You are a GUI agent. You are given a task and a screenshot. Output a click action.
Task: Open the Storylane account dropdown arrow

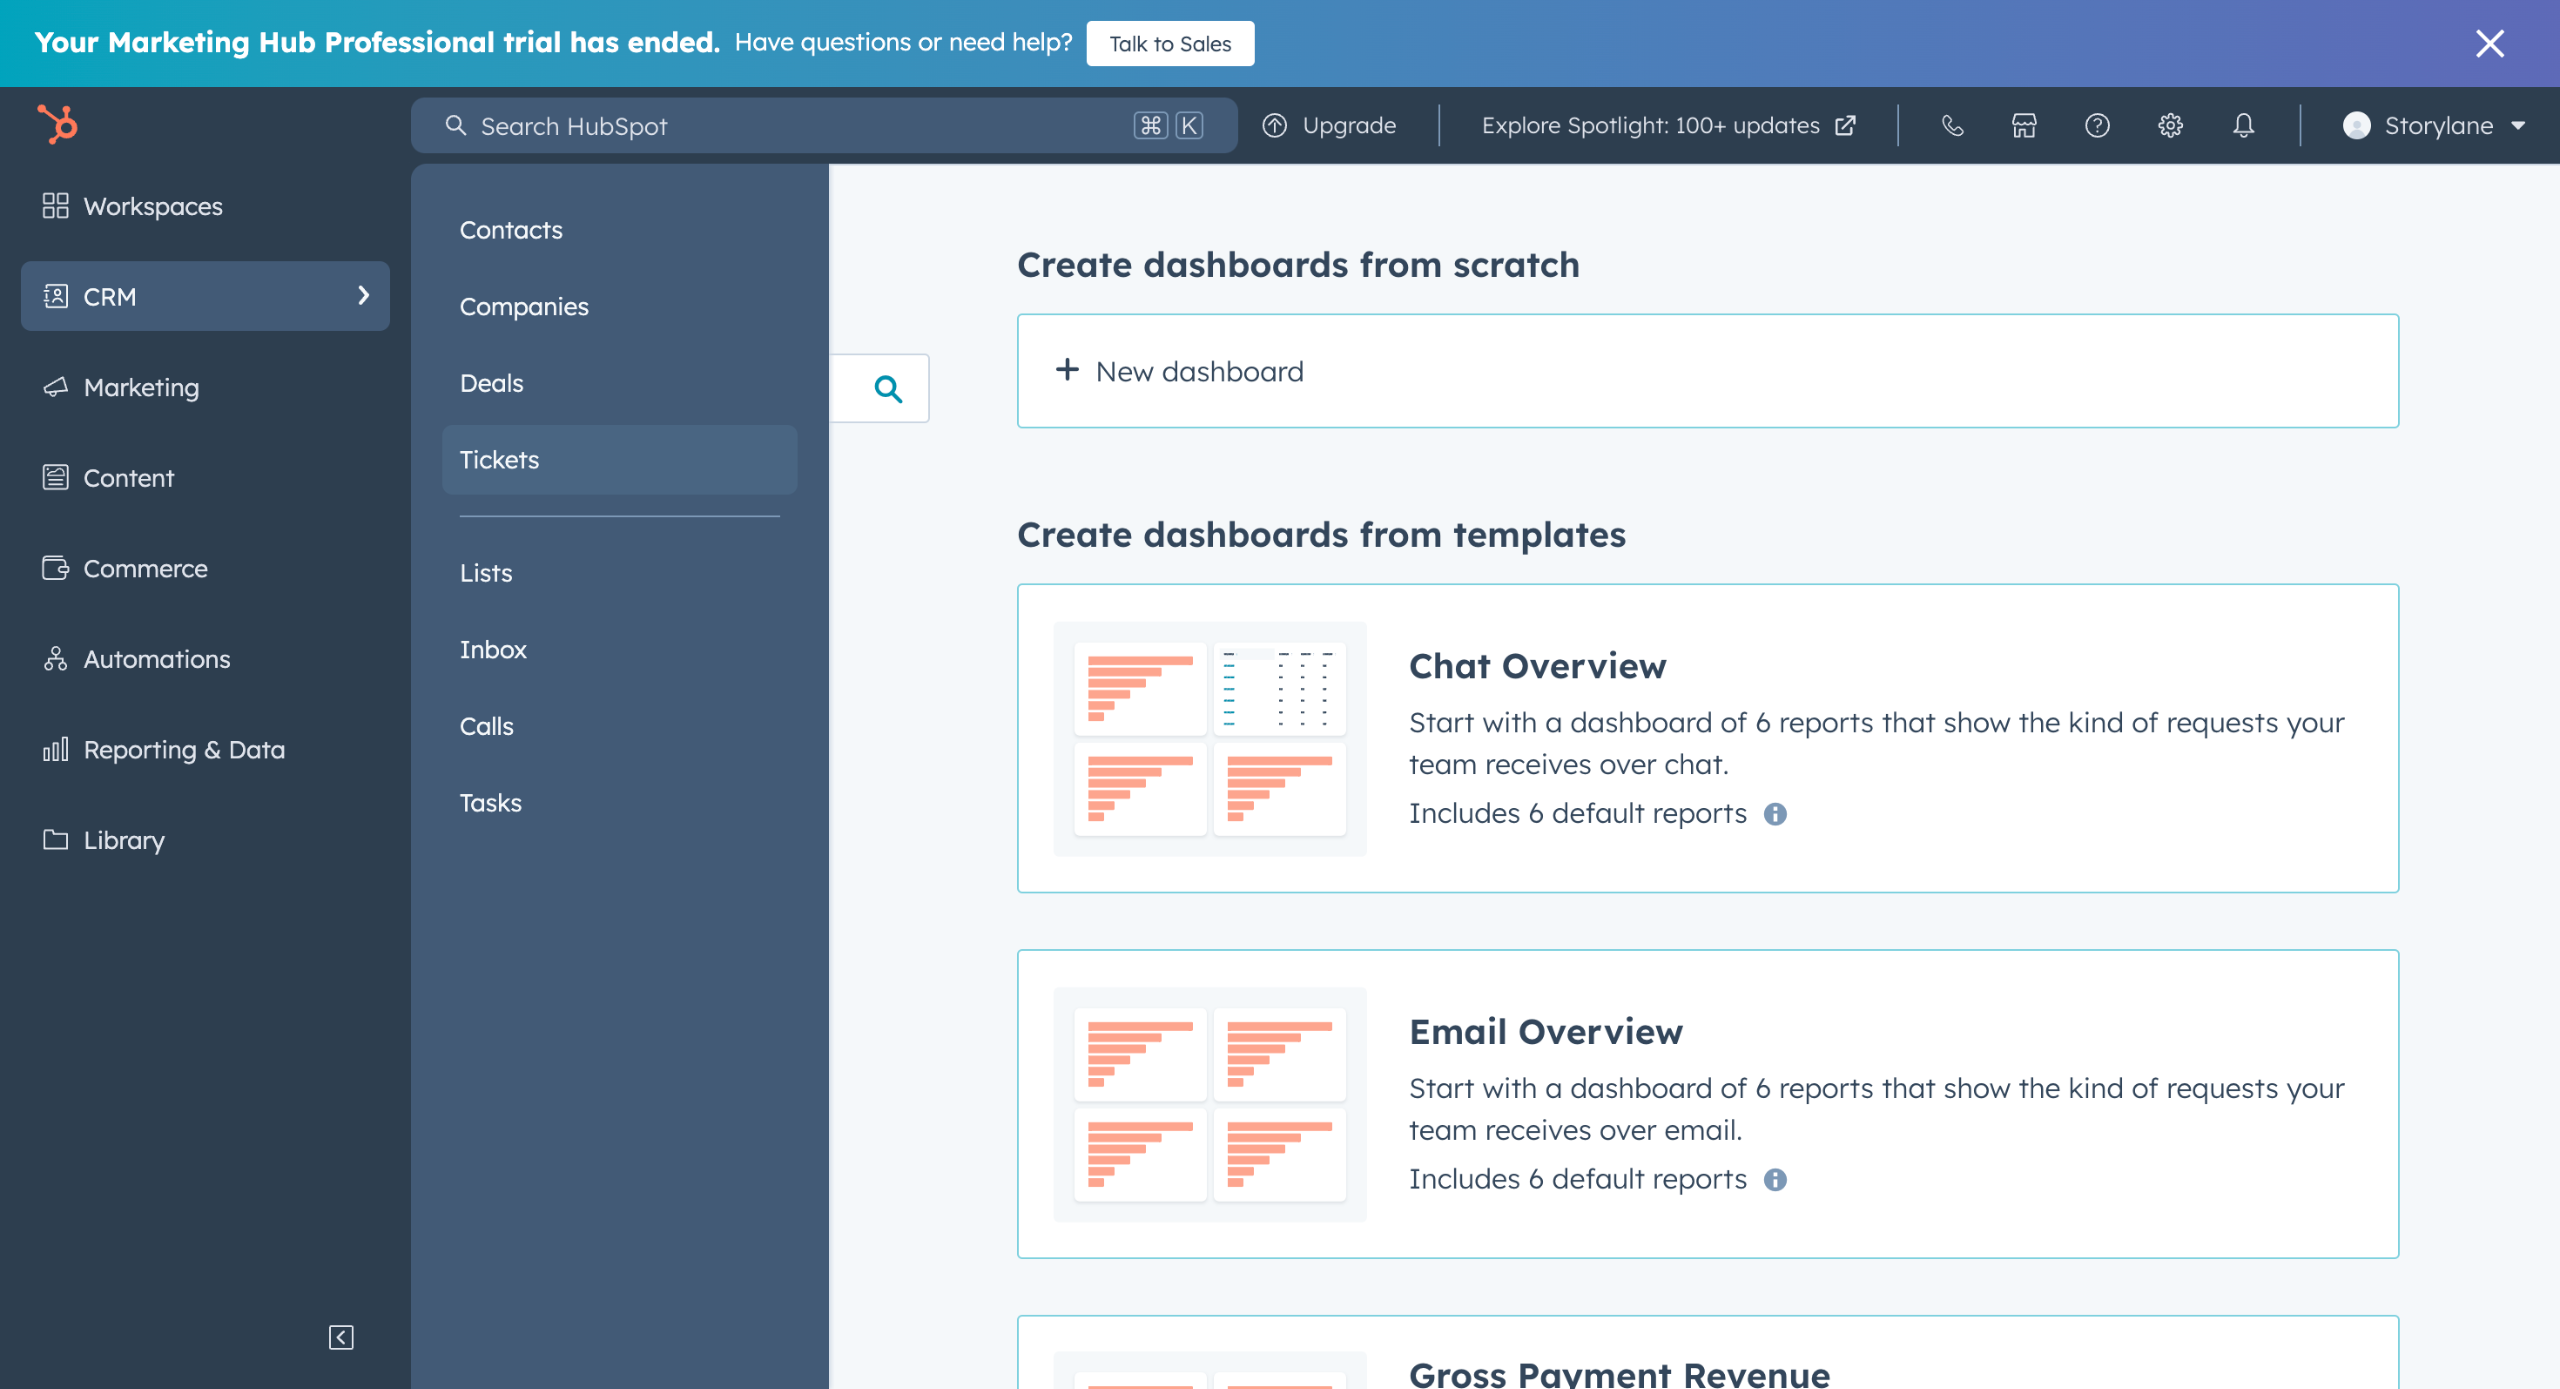(2518, 126)
